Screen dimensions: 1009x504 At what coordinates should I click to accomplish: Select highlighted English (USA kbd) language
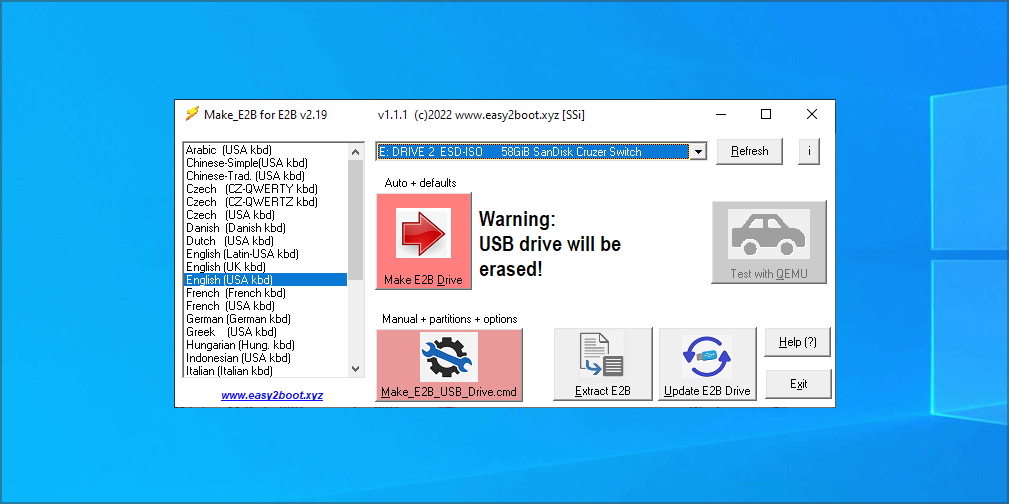(265, 279)
